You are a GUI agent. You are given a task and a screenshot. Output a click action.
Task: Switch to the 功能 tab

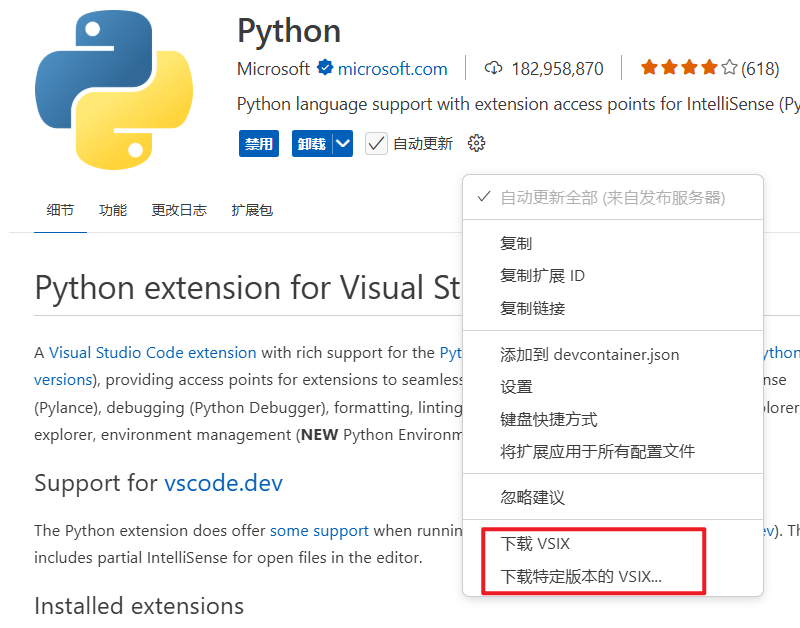[x=113, y=210]
